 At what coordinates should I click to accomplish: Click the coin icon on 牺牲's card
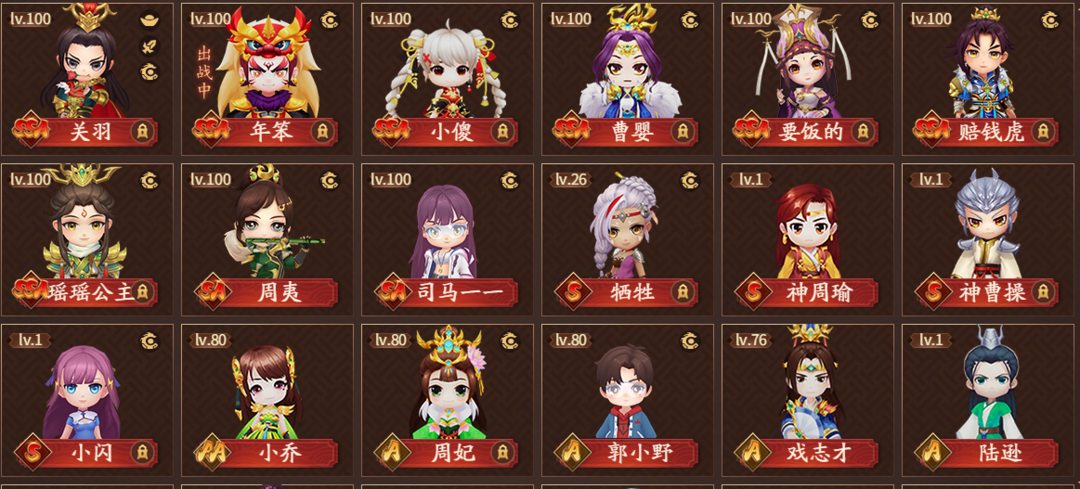tap(689, 180)
